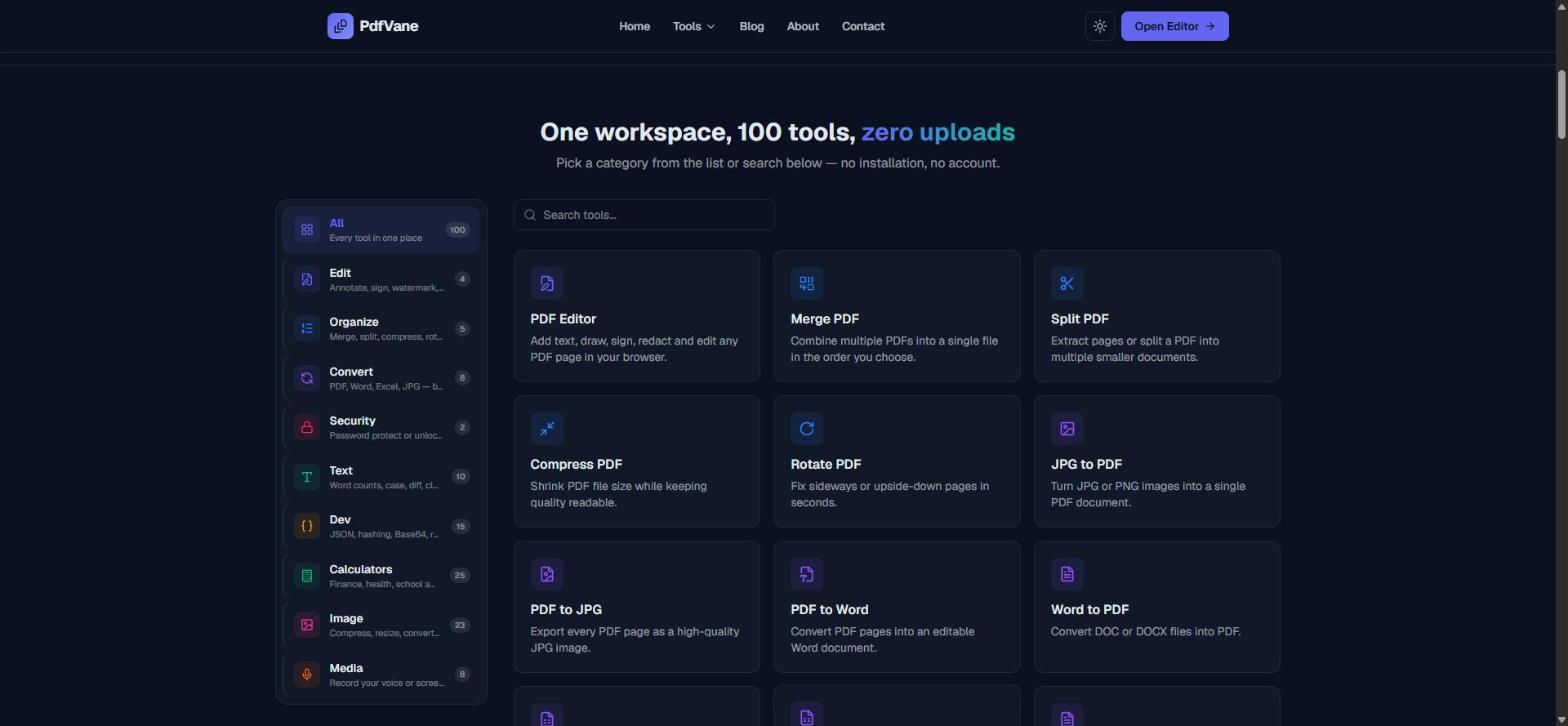This screenshot has height=726, width=1568.
Task: Click the search magnifier icon
Action: coord(530,215)
